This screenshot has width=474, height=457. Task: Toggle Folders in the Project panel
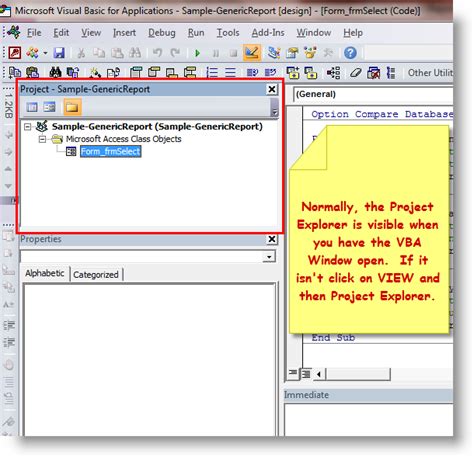72,107
